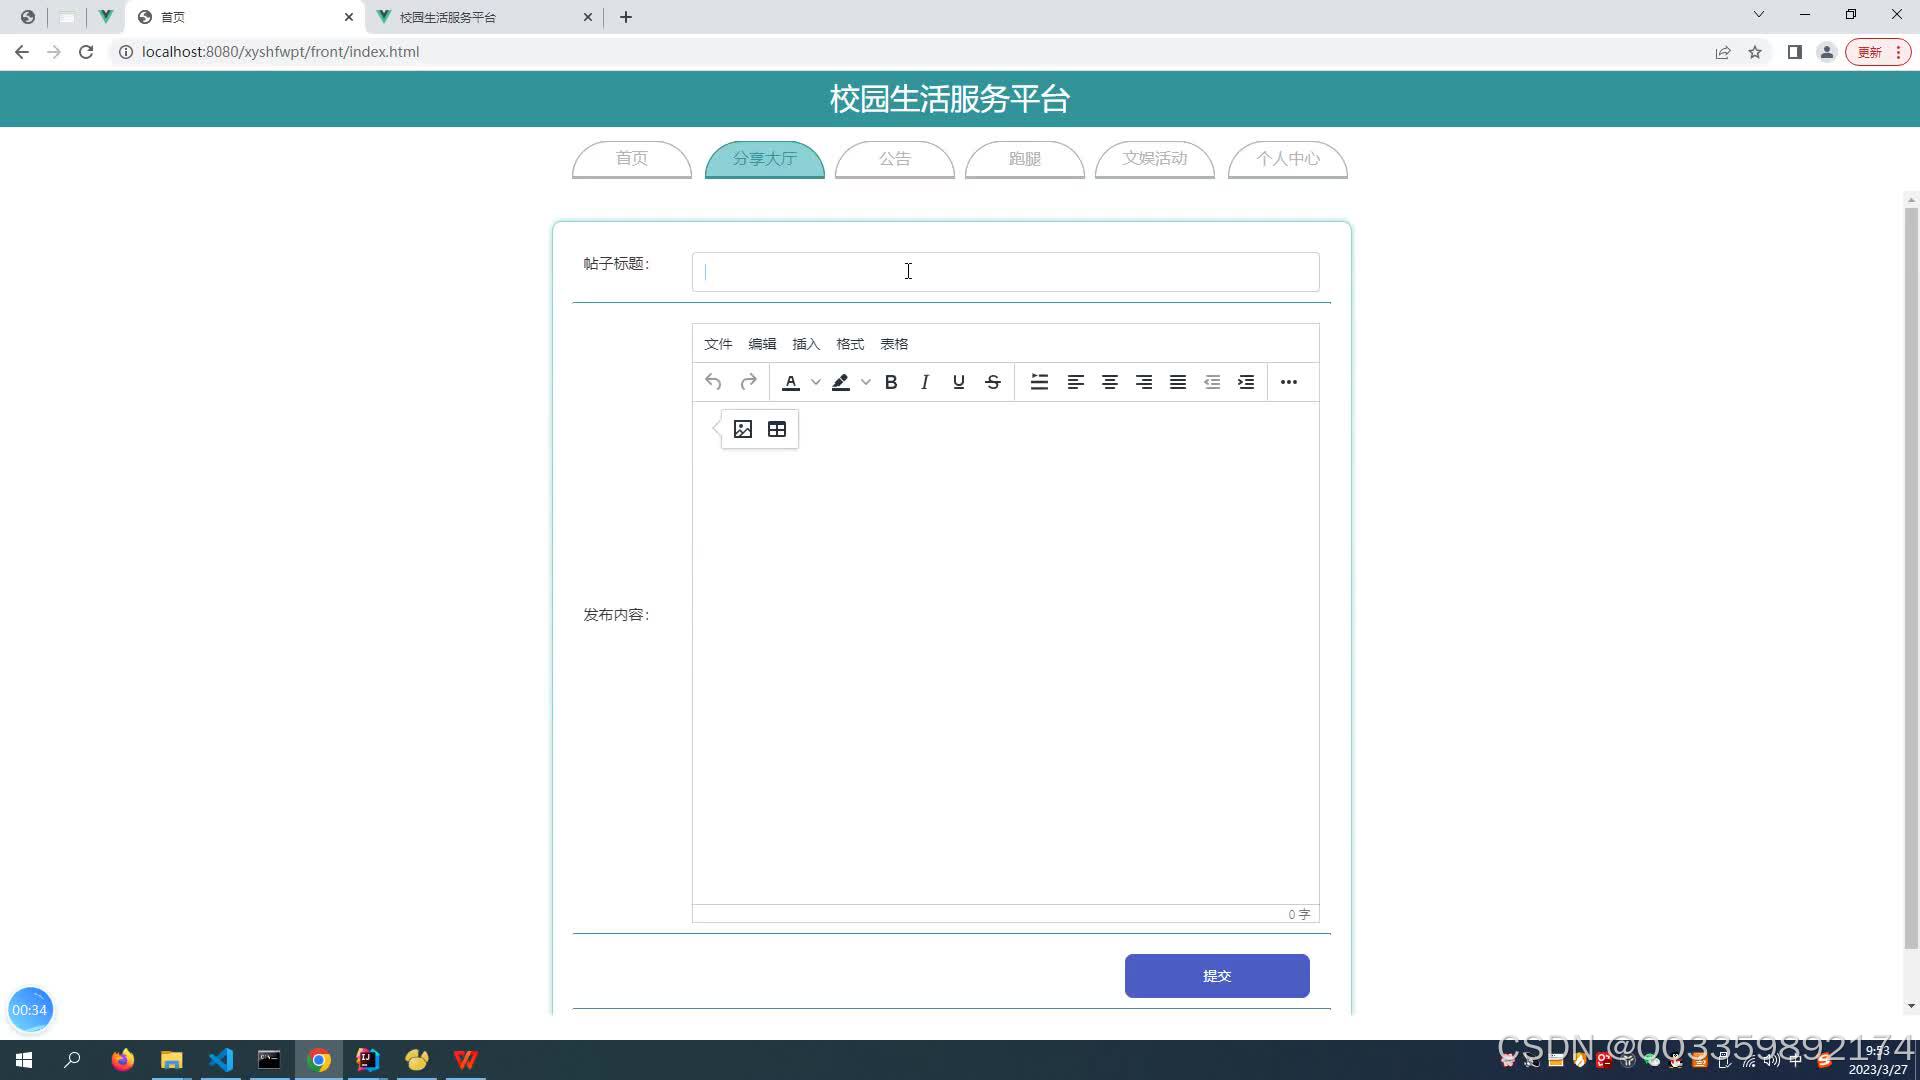
Task: Open WPS Office from the taskbar
Action: [465, 1060]
